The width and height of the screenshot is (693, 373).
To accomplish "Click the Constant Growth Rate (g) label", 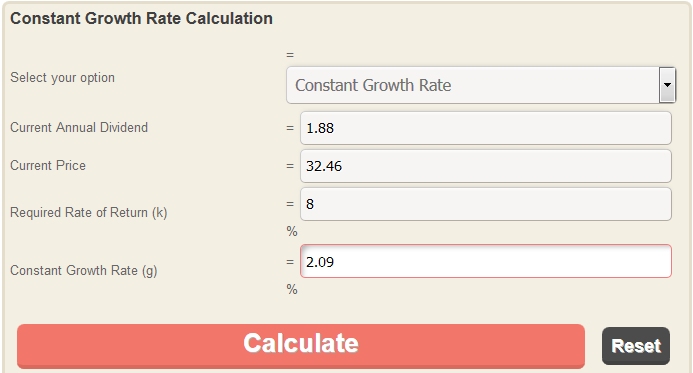I will click(x=84, y=270).
